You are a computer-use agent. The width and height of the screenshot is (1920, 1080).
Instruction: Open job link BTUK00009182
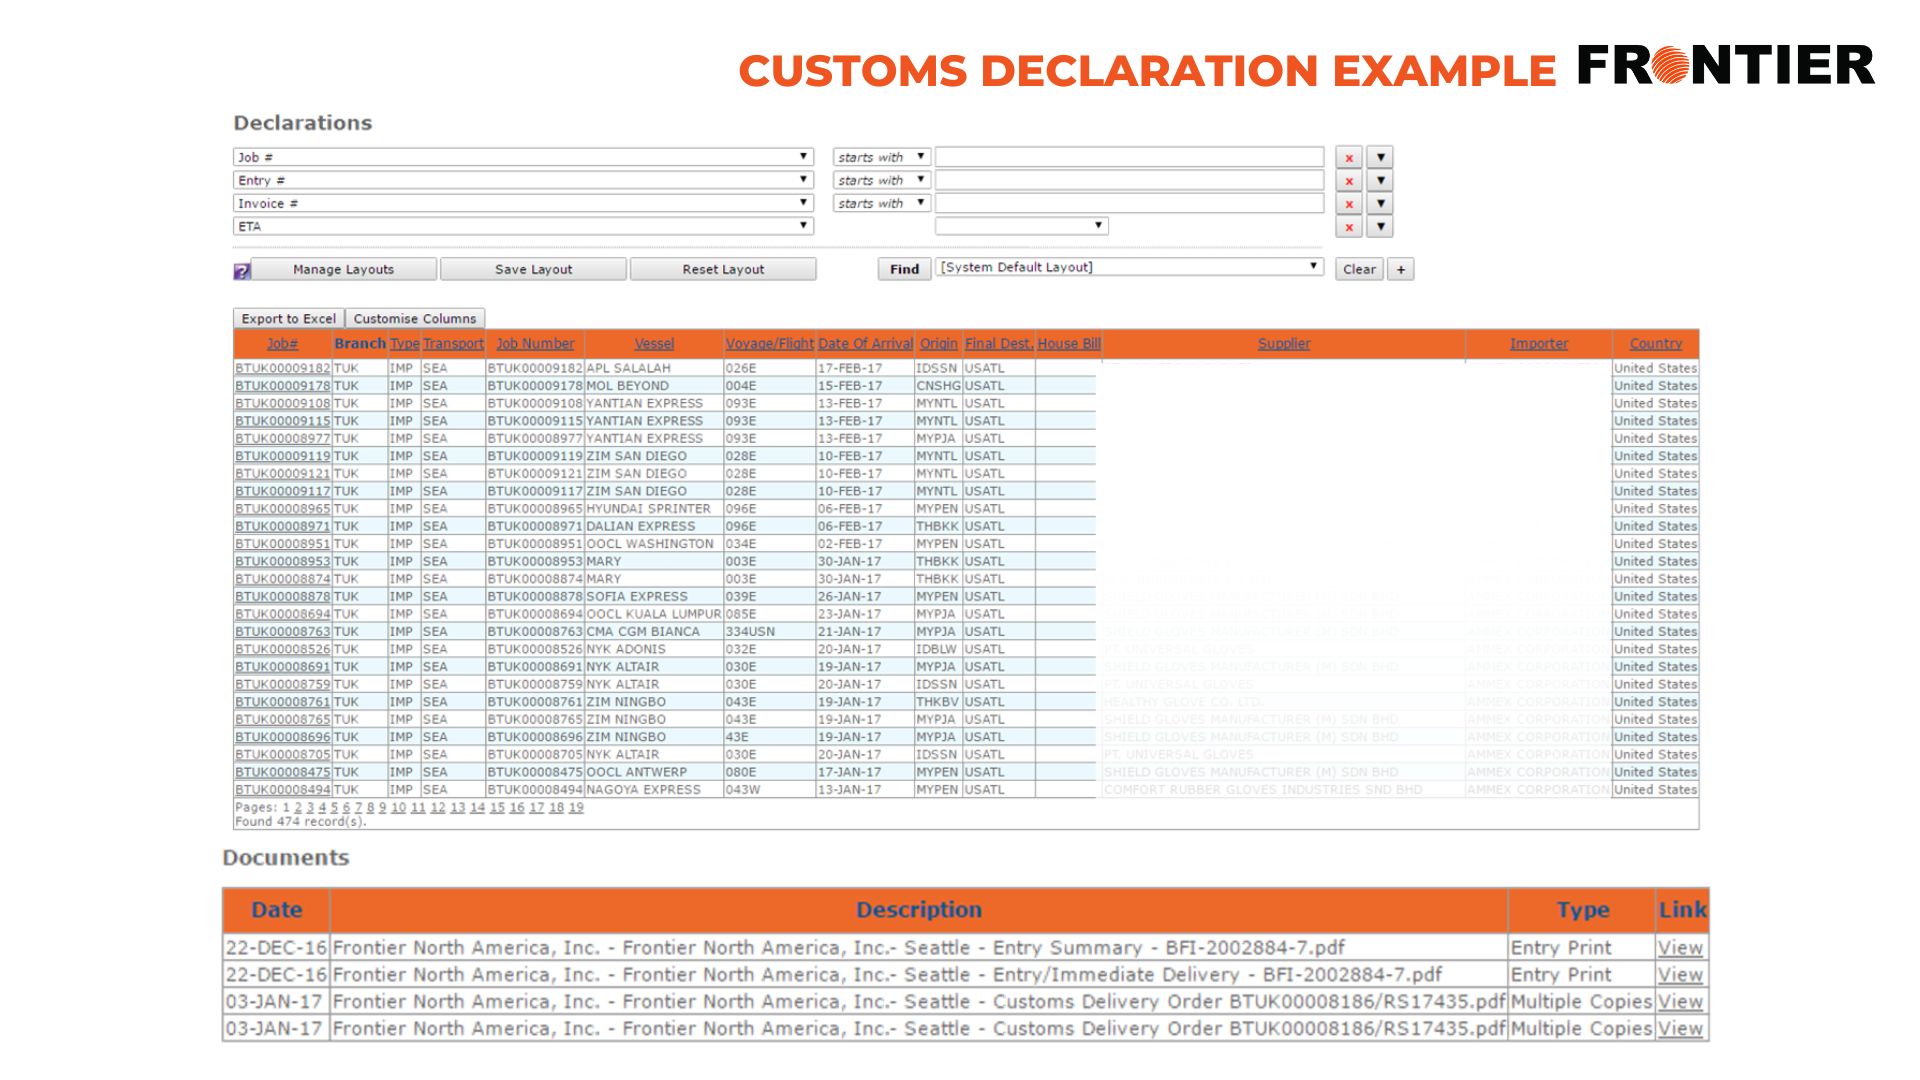click(x=282, y=368)
